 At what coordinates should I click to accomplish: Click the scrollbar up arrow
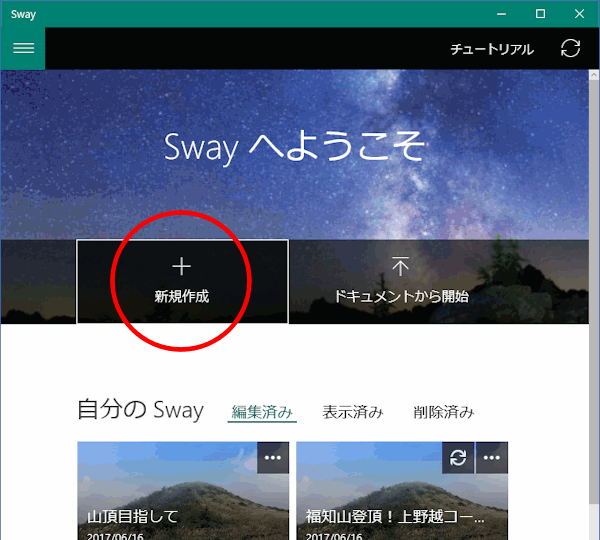click(x=594, y=75)
